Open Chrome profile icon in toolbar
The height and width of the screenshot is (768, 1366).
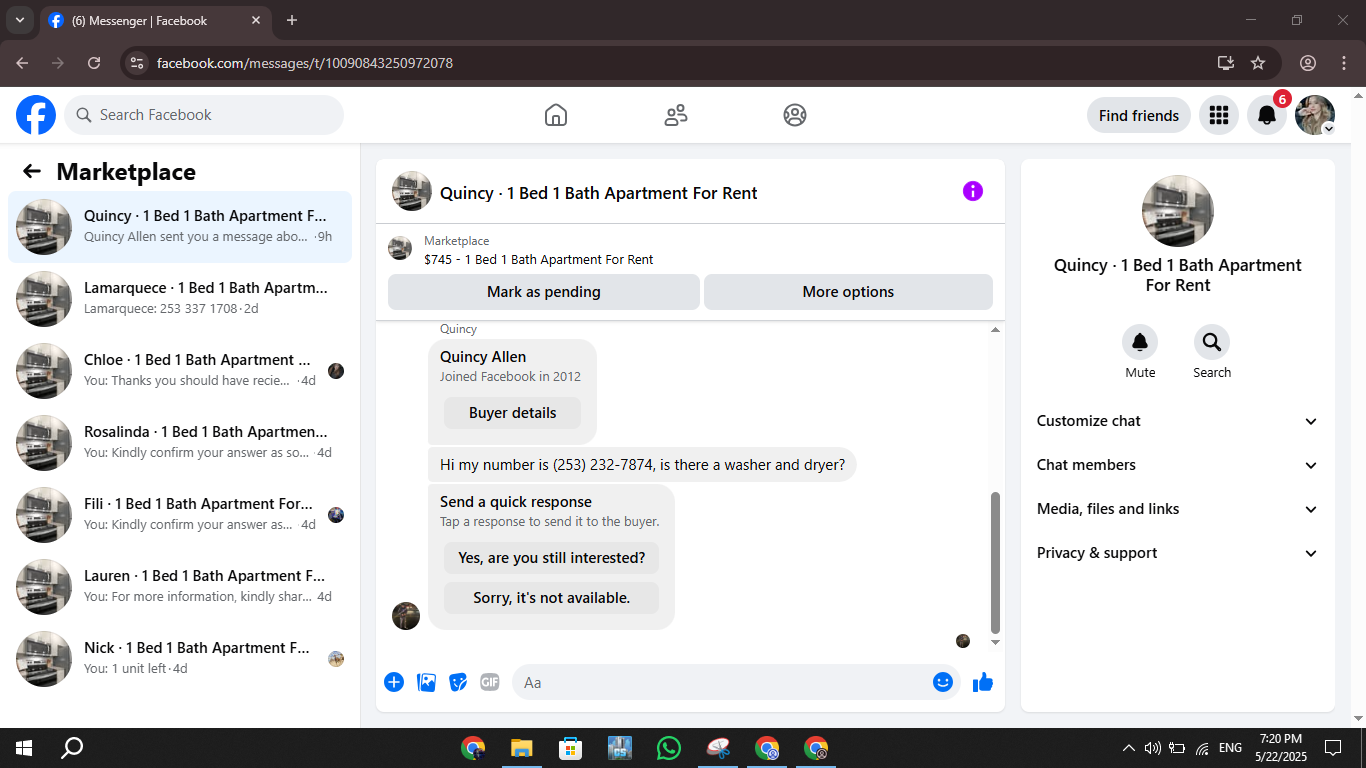pos(1308,63)
